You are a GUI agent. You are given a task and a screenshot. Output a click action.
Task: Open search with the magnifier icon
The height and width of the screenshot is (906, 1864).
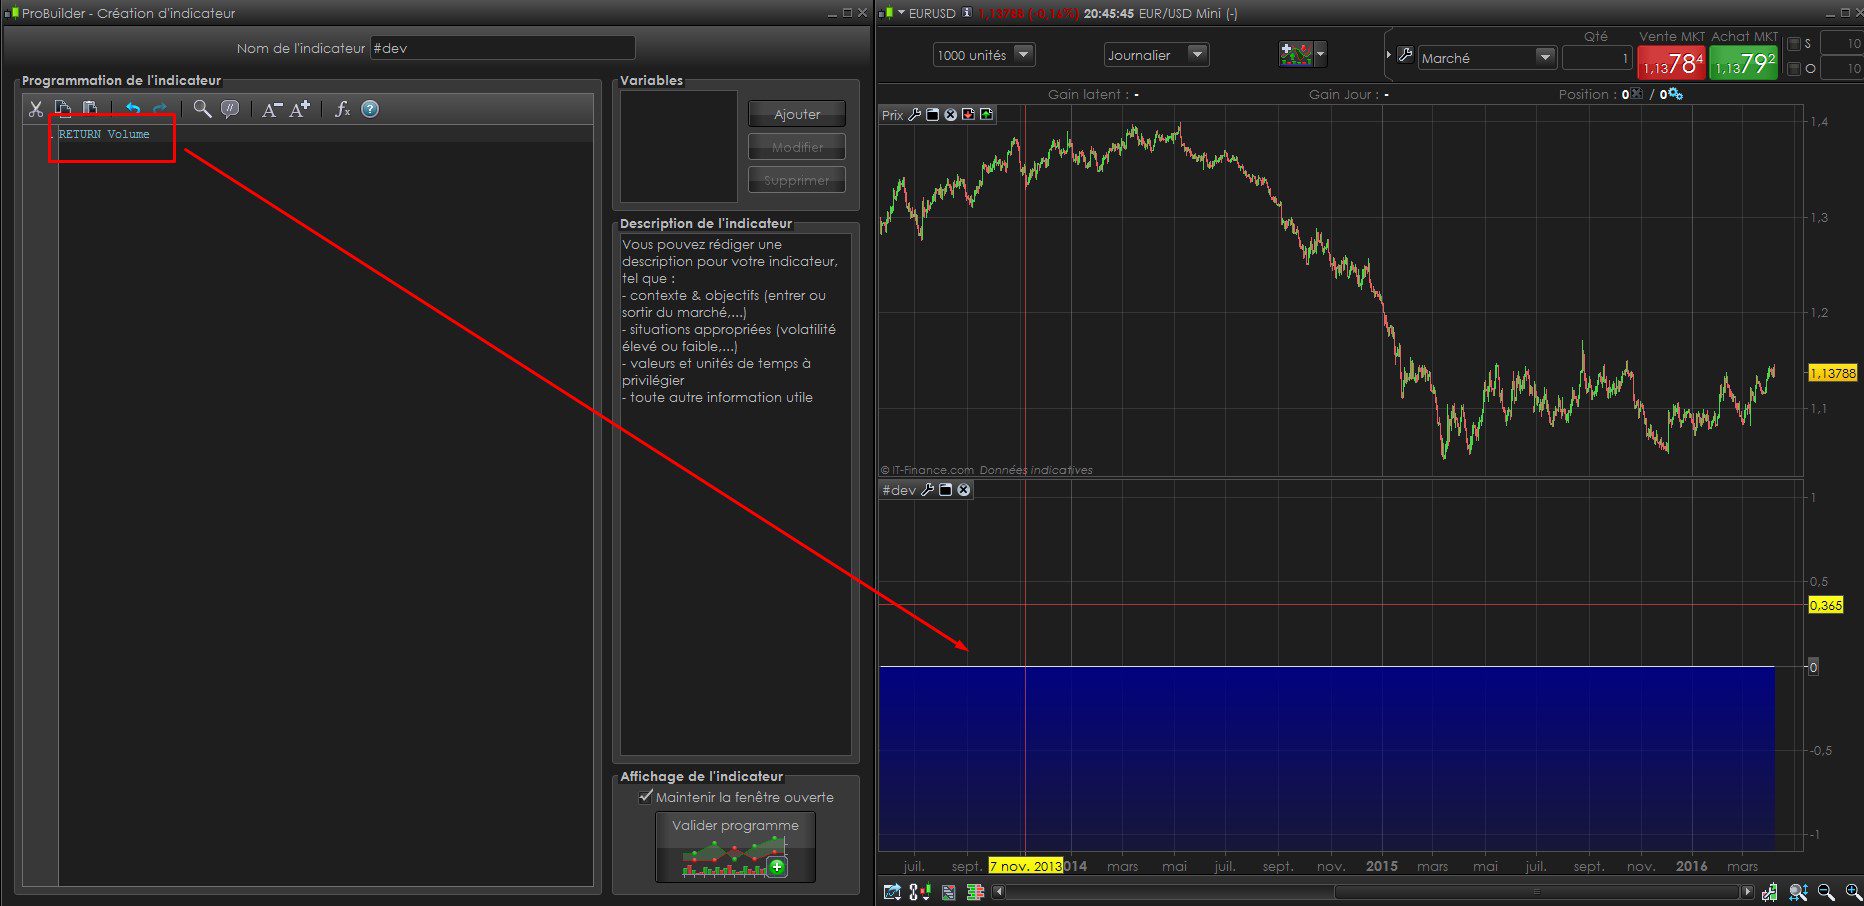point(202,109)
